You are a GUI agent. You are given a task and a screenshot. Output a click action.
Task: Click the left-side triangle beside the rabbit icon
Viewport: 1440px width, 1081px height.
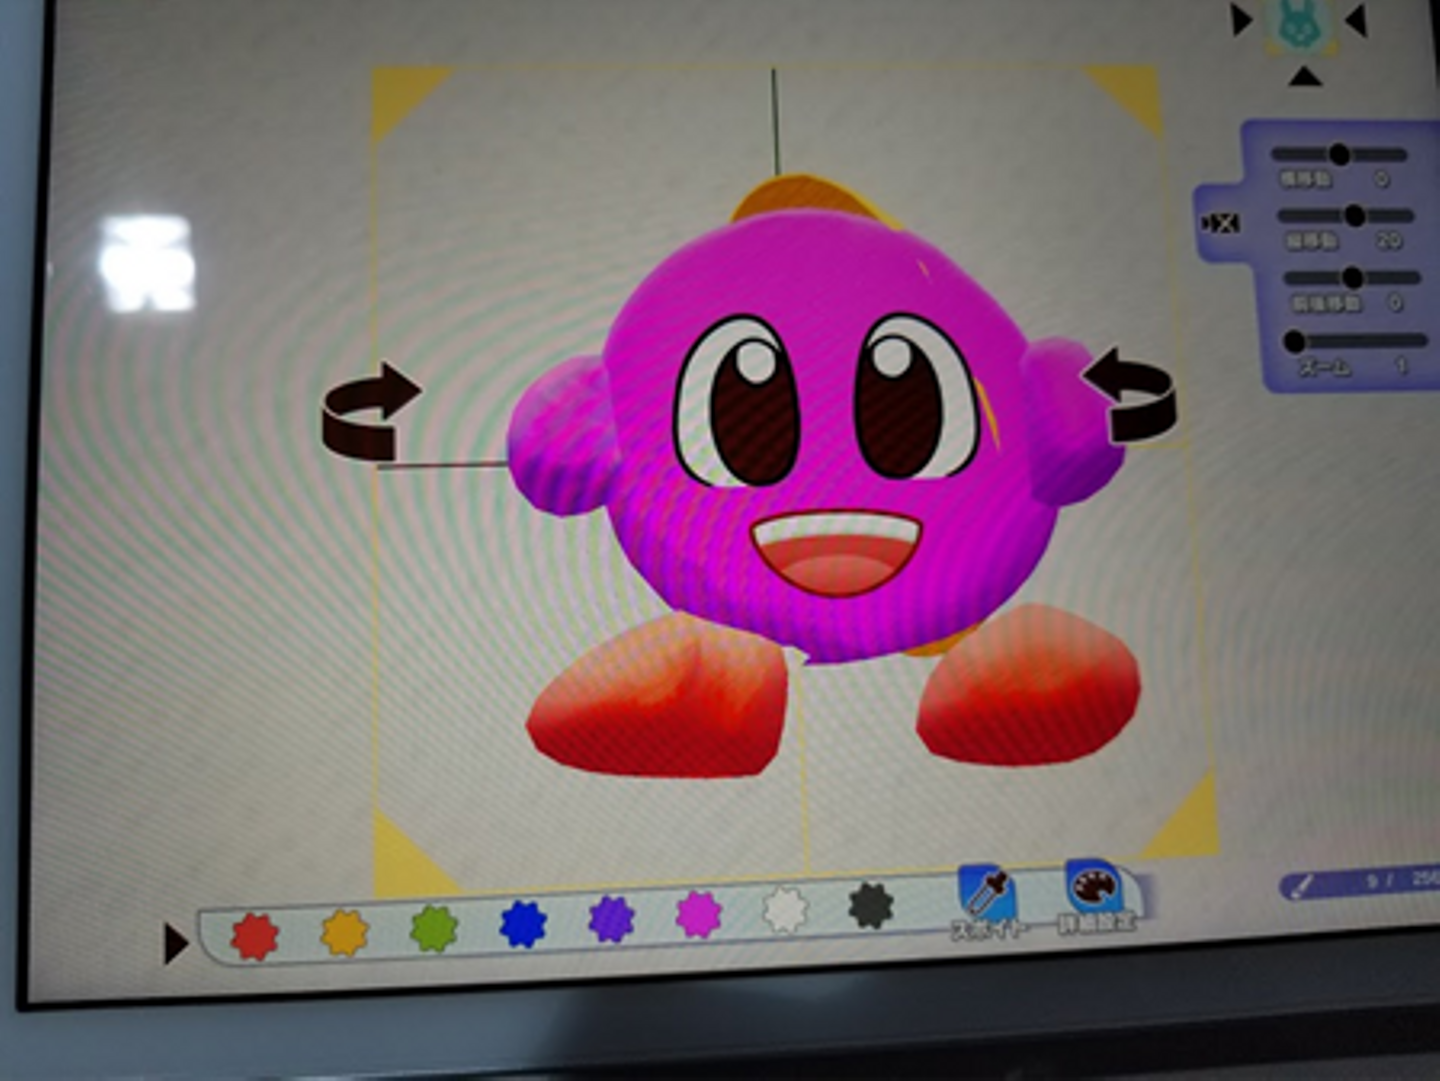[1243, 20]
